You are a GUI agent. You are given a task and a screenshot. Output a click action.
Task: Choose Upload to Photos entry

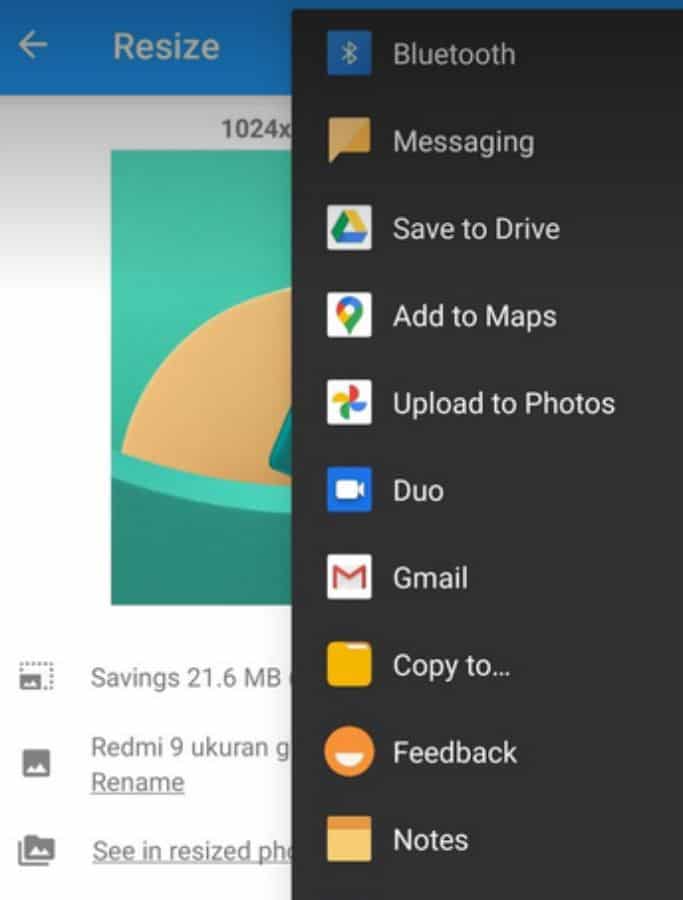[503, 404]
